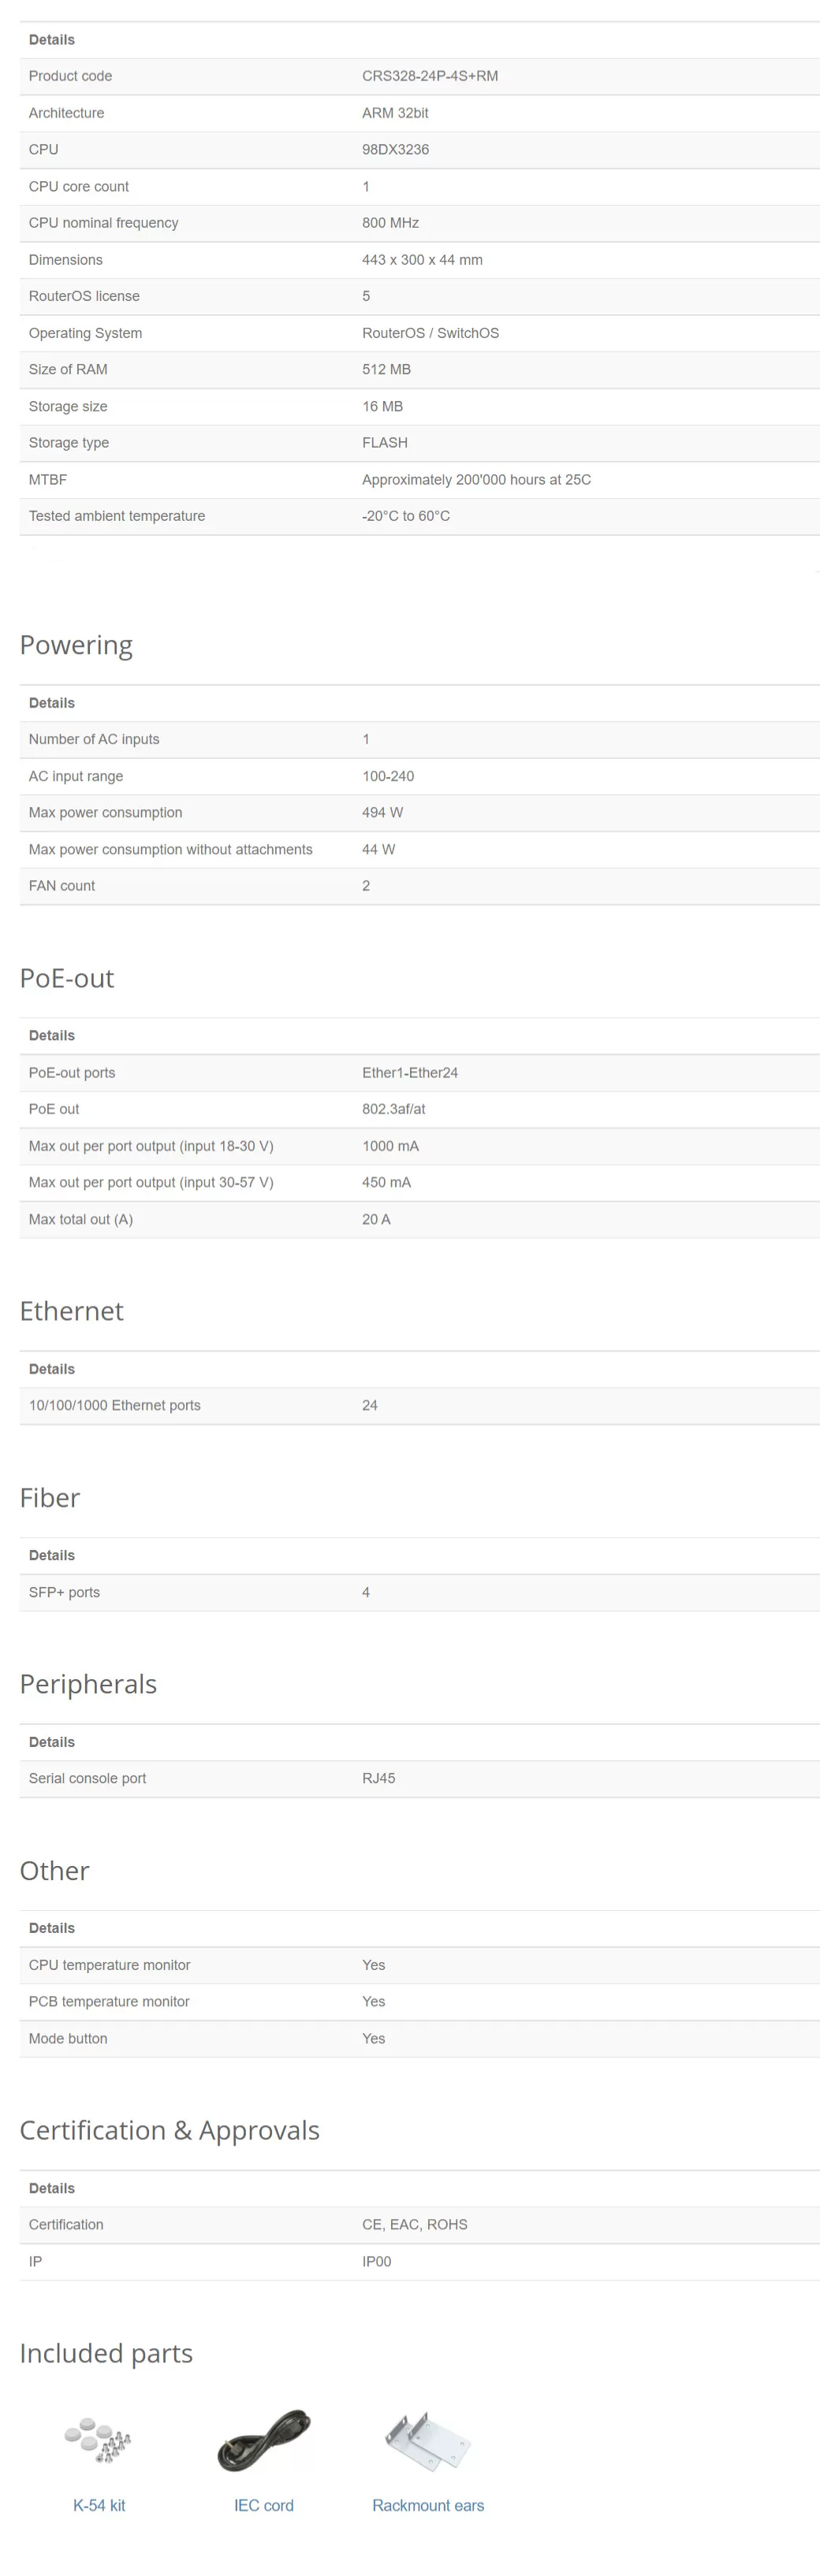Click the Included parts heading

coord(106,2354)
